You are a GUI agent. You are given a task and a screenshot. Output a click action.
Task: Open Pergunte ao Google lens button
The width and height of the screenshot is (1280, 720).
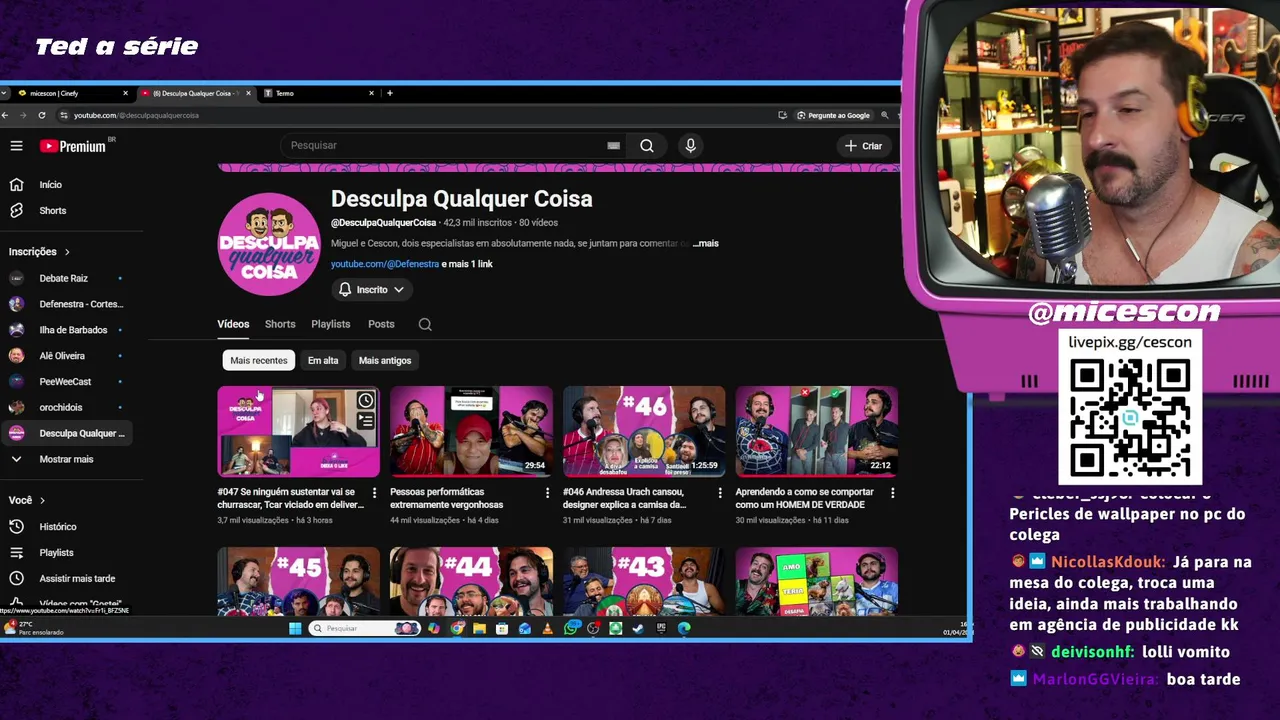(833, 115)
